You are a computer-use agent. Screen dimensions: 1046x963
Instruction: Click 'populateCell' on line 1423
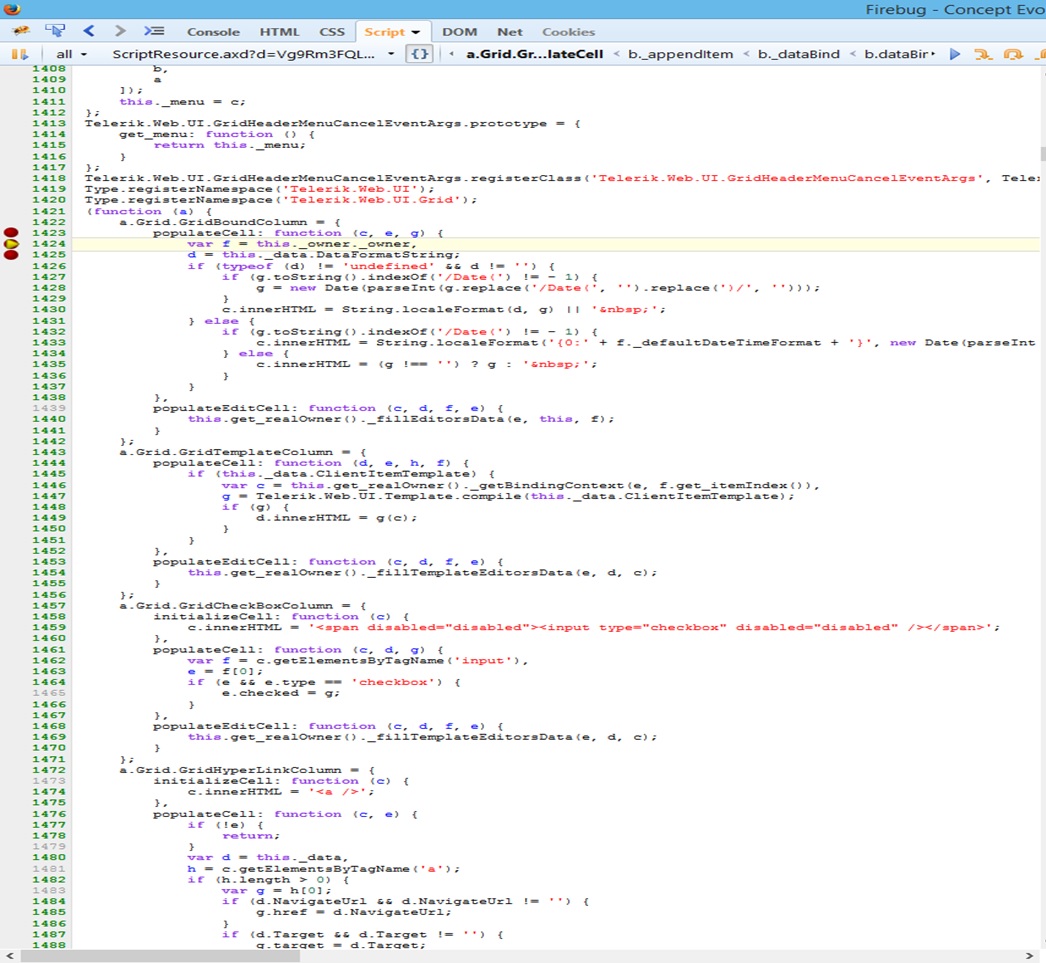(x=209, y=233)
